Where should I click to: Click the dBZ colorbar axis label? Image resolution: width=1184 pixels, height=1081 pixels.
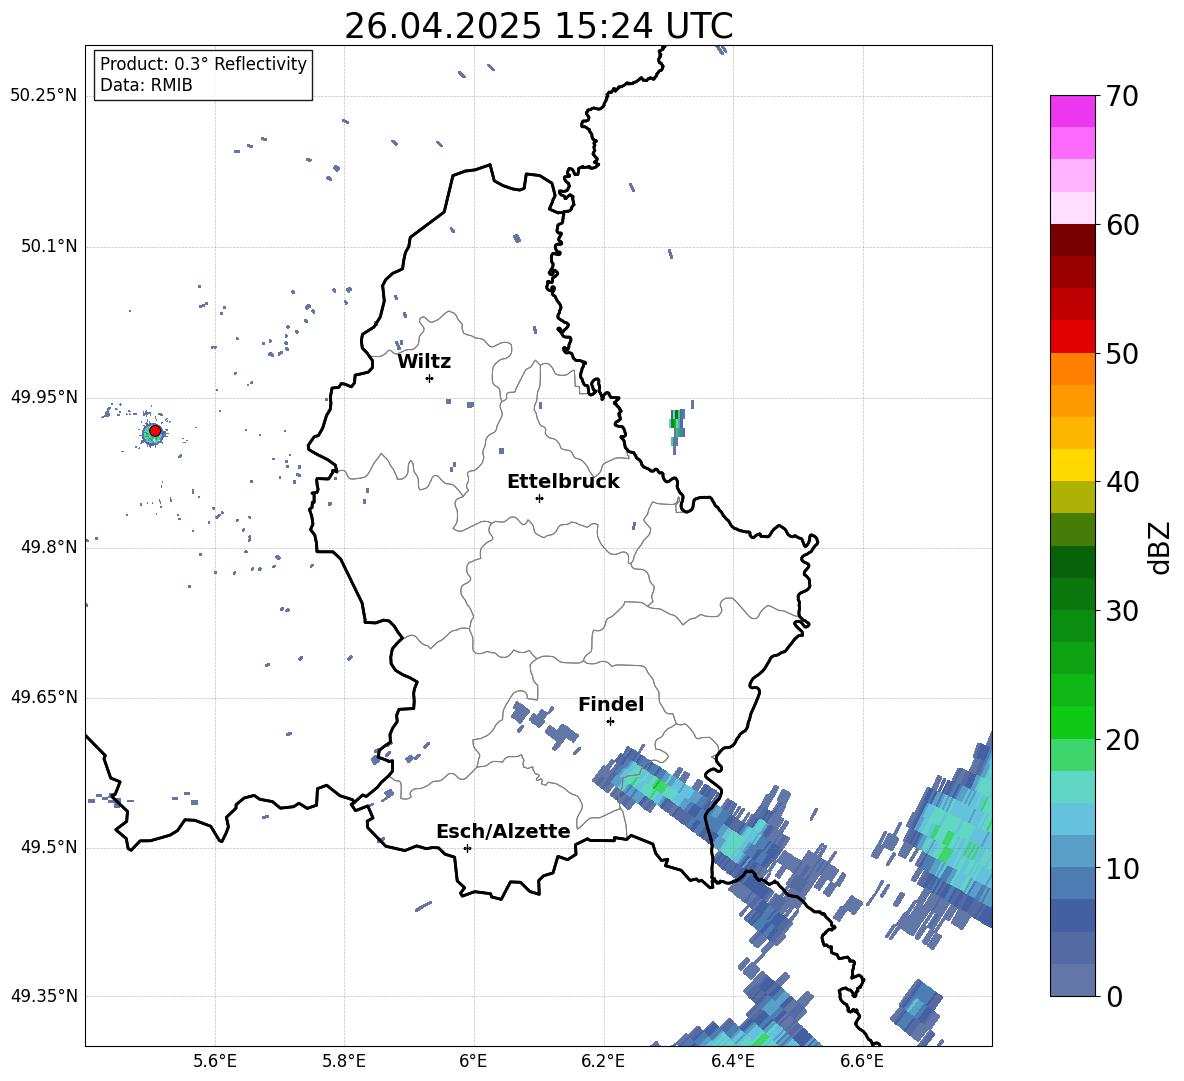pos(1160,547)
